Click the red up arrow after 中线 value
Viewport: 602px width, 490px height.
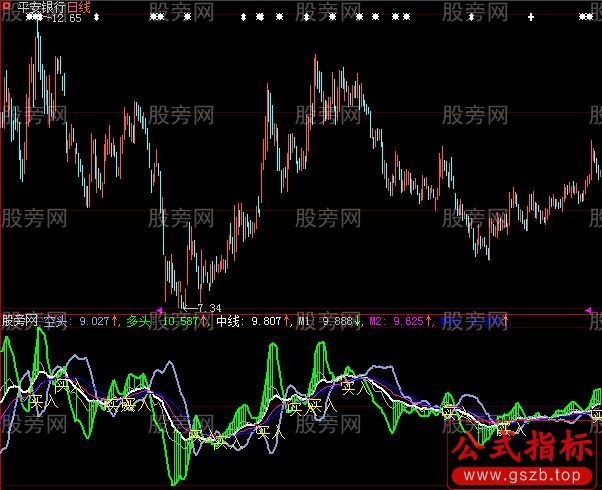(288, 322)
